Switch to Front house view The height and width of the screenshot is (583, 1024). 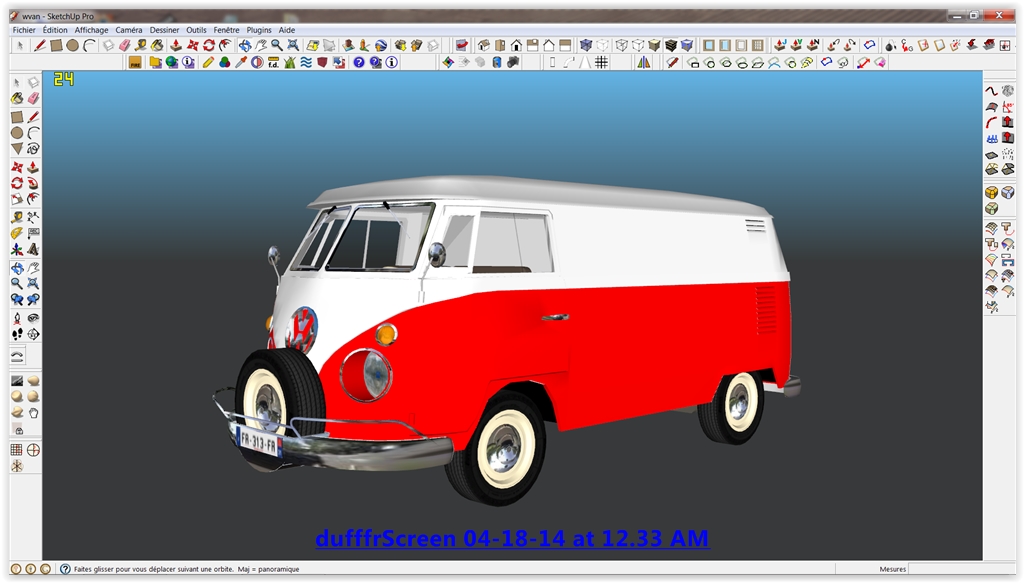[x=517, y=45]
